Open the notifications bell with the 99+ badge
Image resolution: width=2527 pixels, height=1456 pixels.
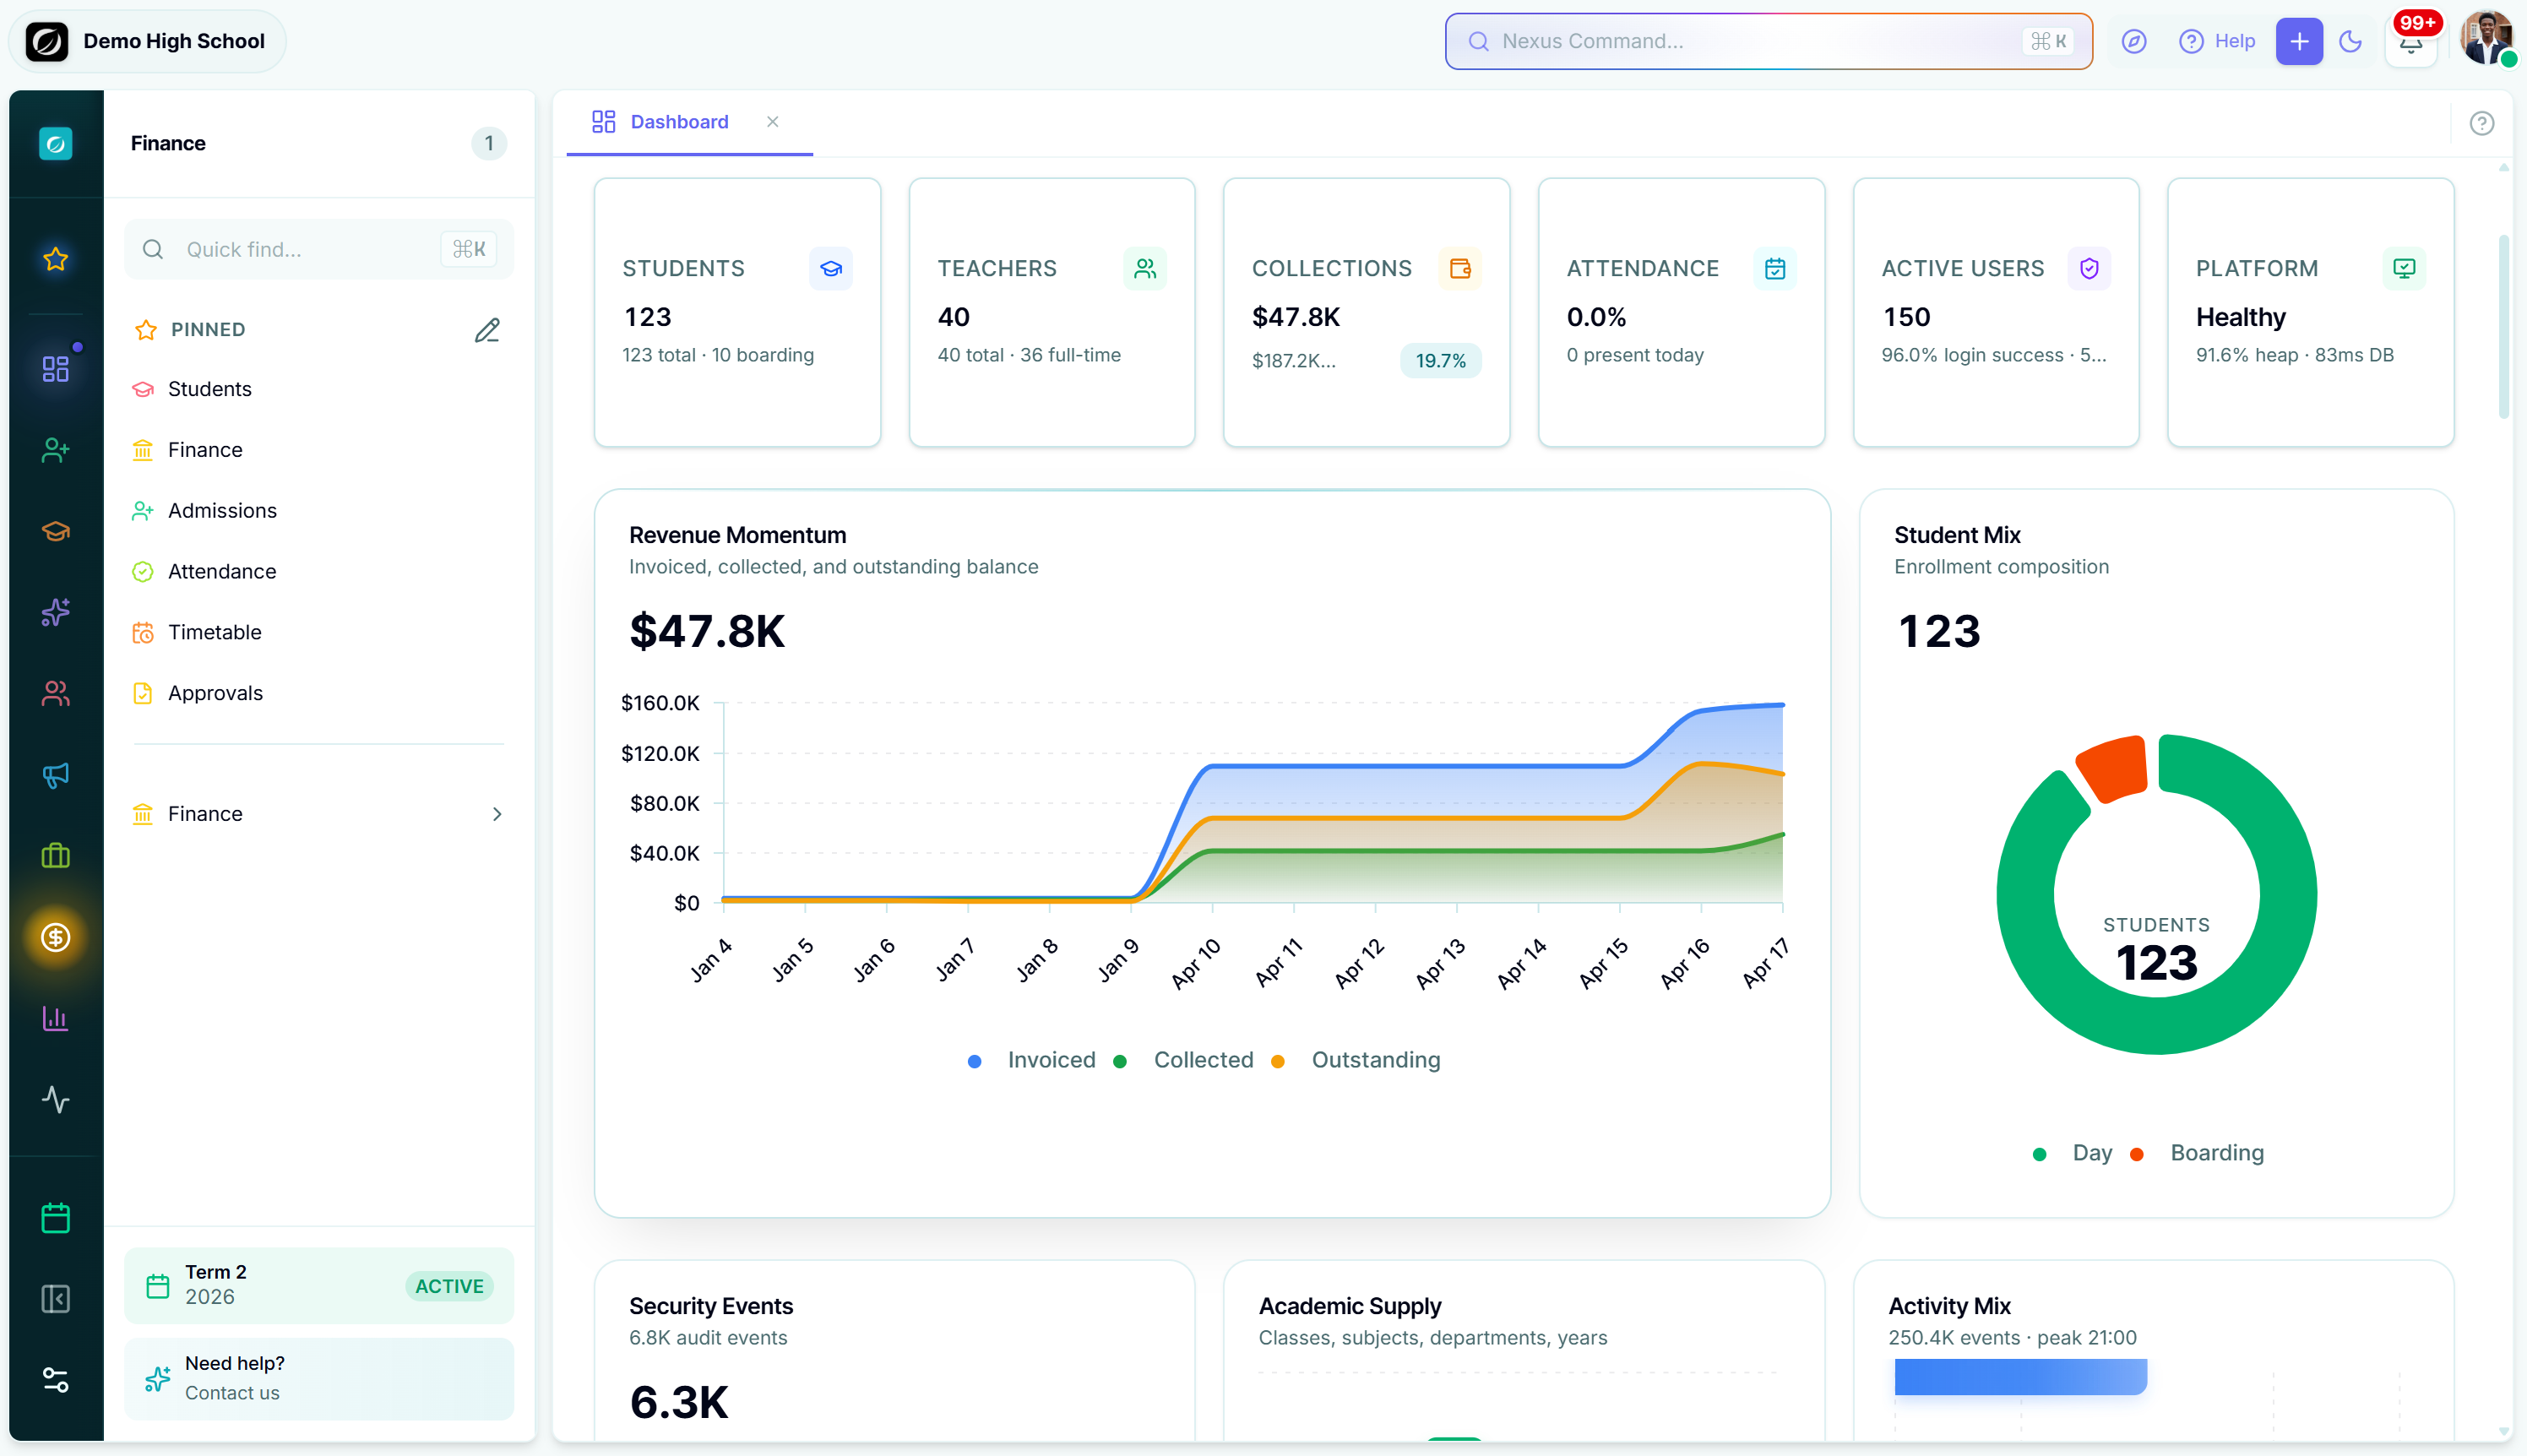pyautogui.click(x=2411, y=42)
